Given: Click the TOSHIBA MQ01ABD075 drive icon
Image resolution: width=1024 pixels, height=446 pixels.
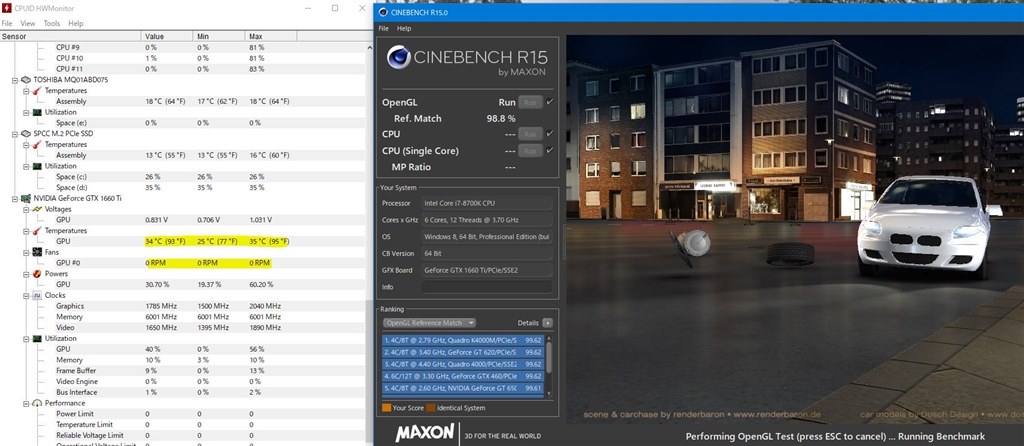Looking at the screenshot, I should point(25,80).
